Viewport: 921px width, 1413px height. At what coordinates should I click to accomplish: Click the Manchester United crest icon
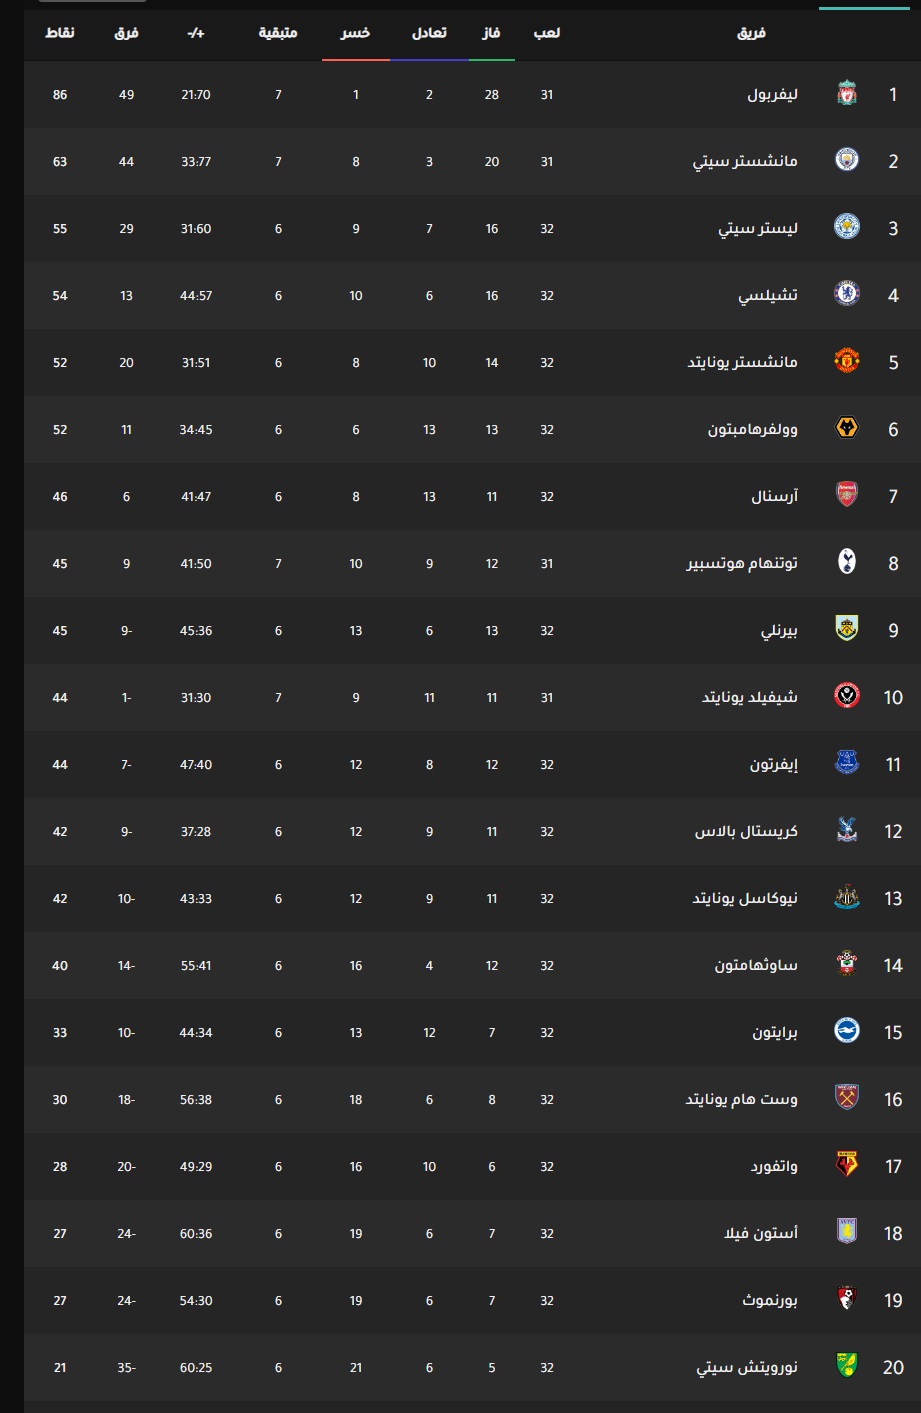(x=847, y=362)
